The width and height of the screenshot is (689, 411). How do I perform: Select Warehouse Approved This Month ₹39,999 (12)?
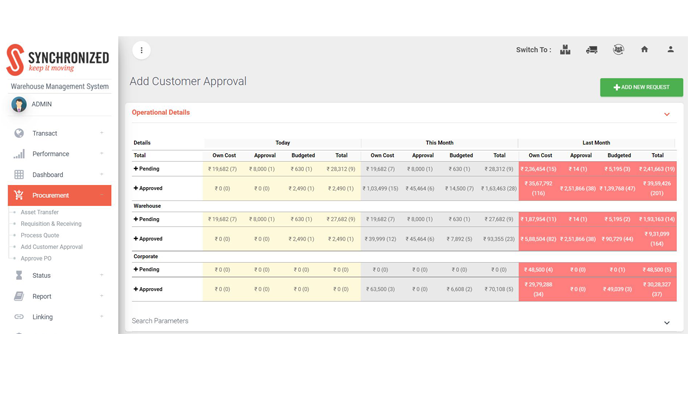(381, 239)
